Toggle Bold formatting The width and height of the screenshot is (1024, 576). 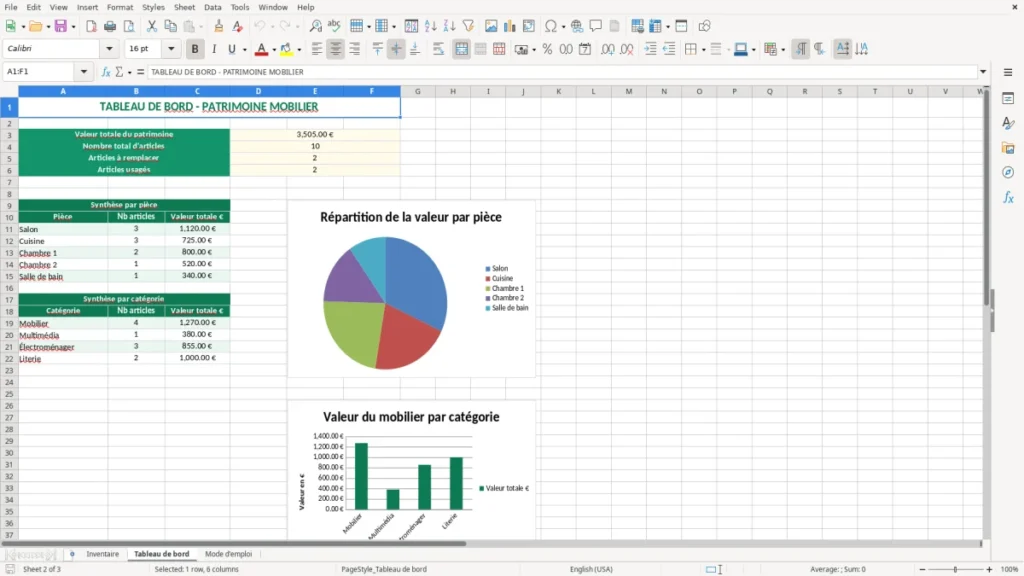195,49
